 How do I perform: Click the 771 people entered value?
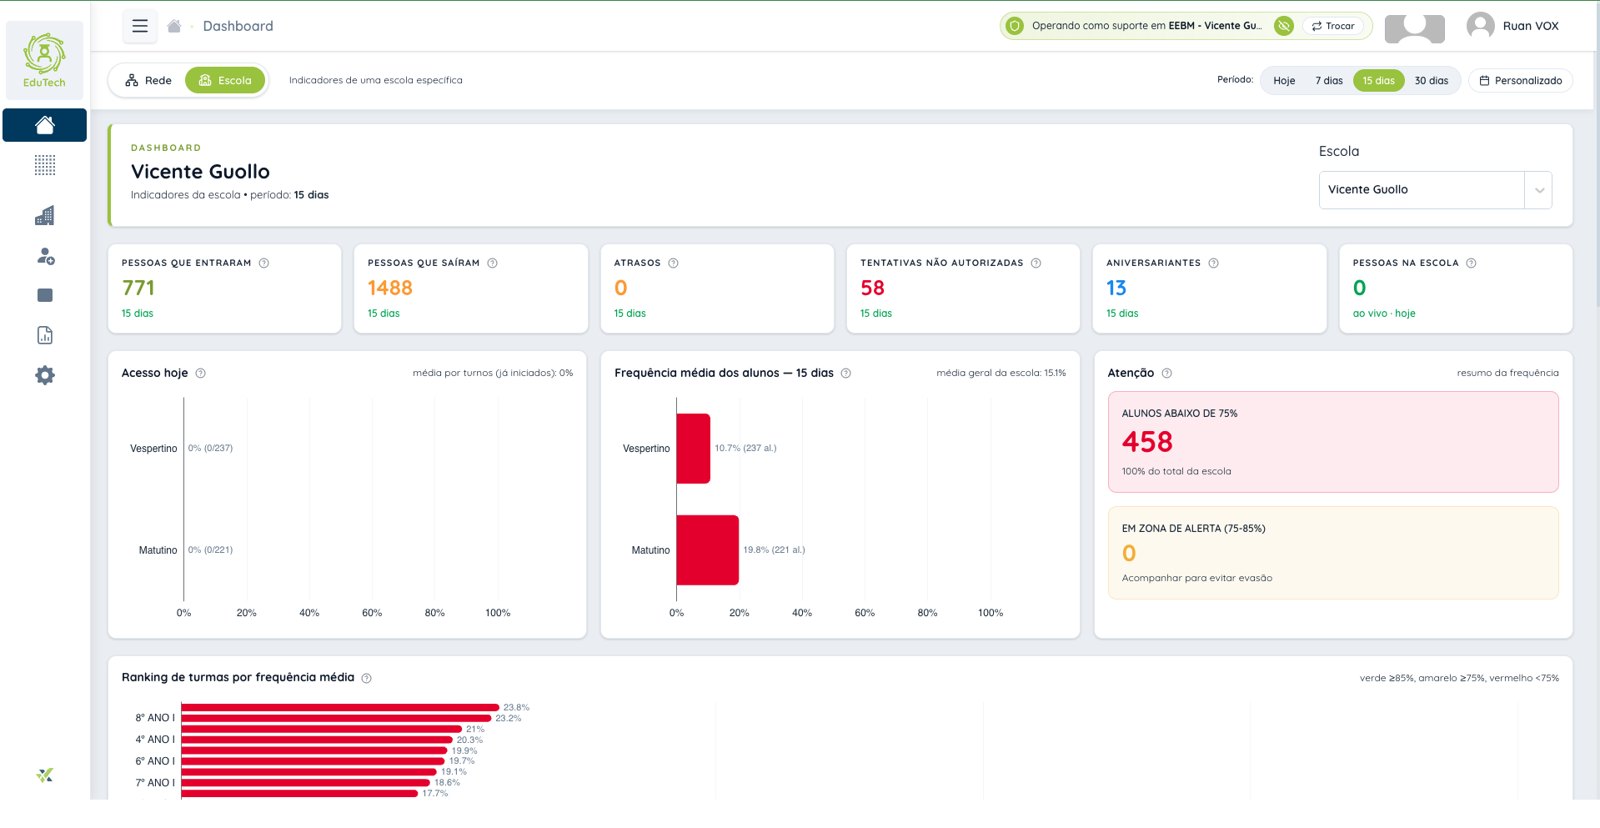click(138, 288)
